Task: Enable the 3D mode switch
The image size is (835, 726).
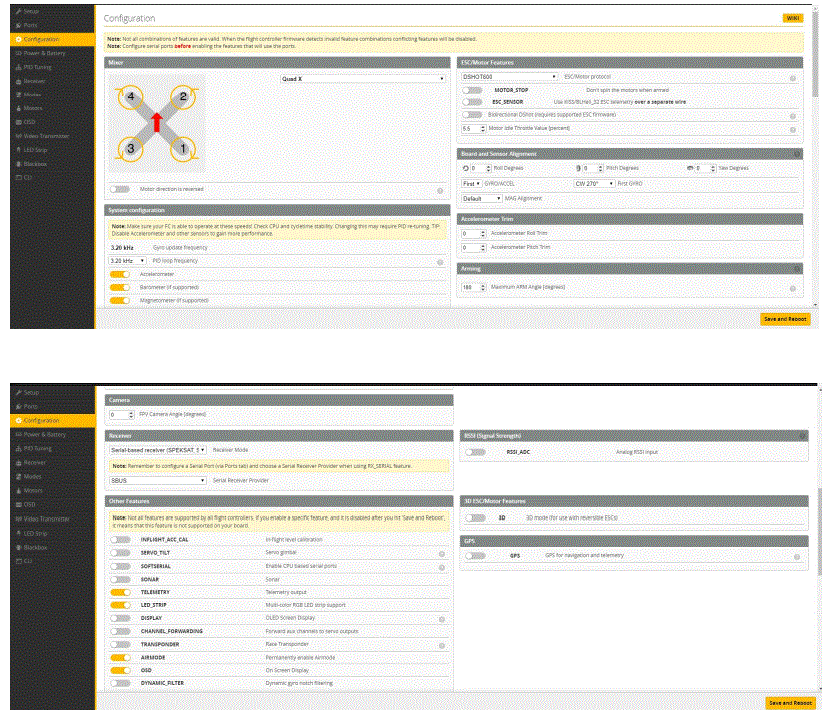Action: pyautogui.click(x=475, y=518)
